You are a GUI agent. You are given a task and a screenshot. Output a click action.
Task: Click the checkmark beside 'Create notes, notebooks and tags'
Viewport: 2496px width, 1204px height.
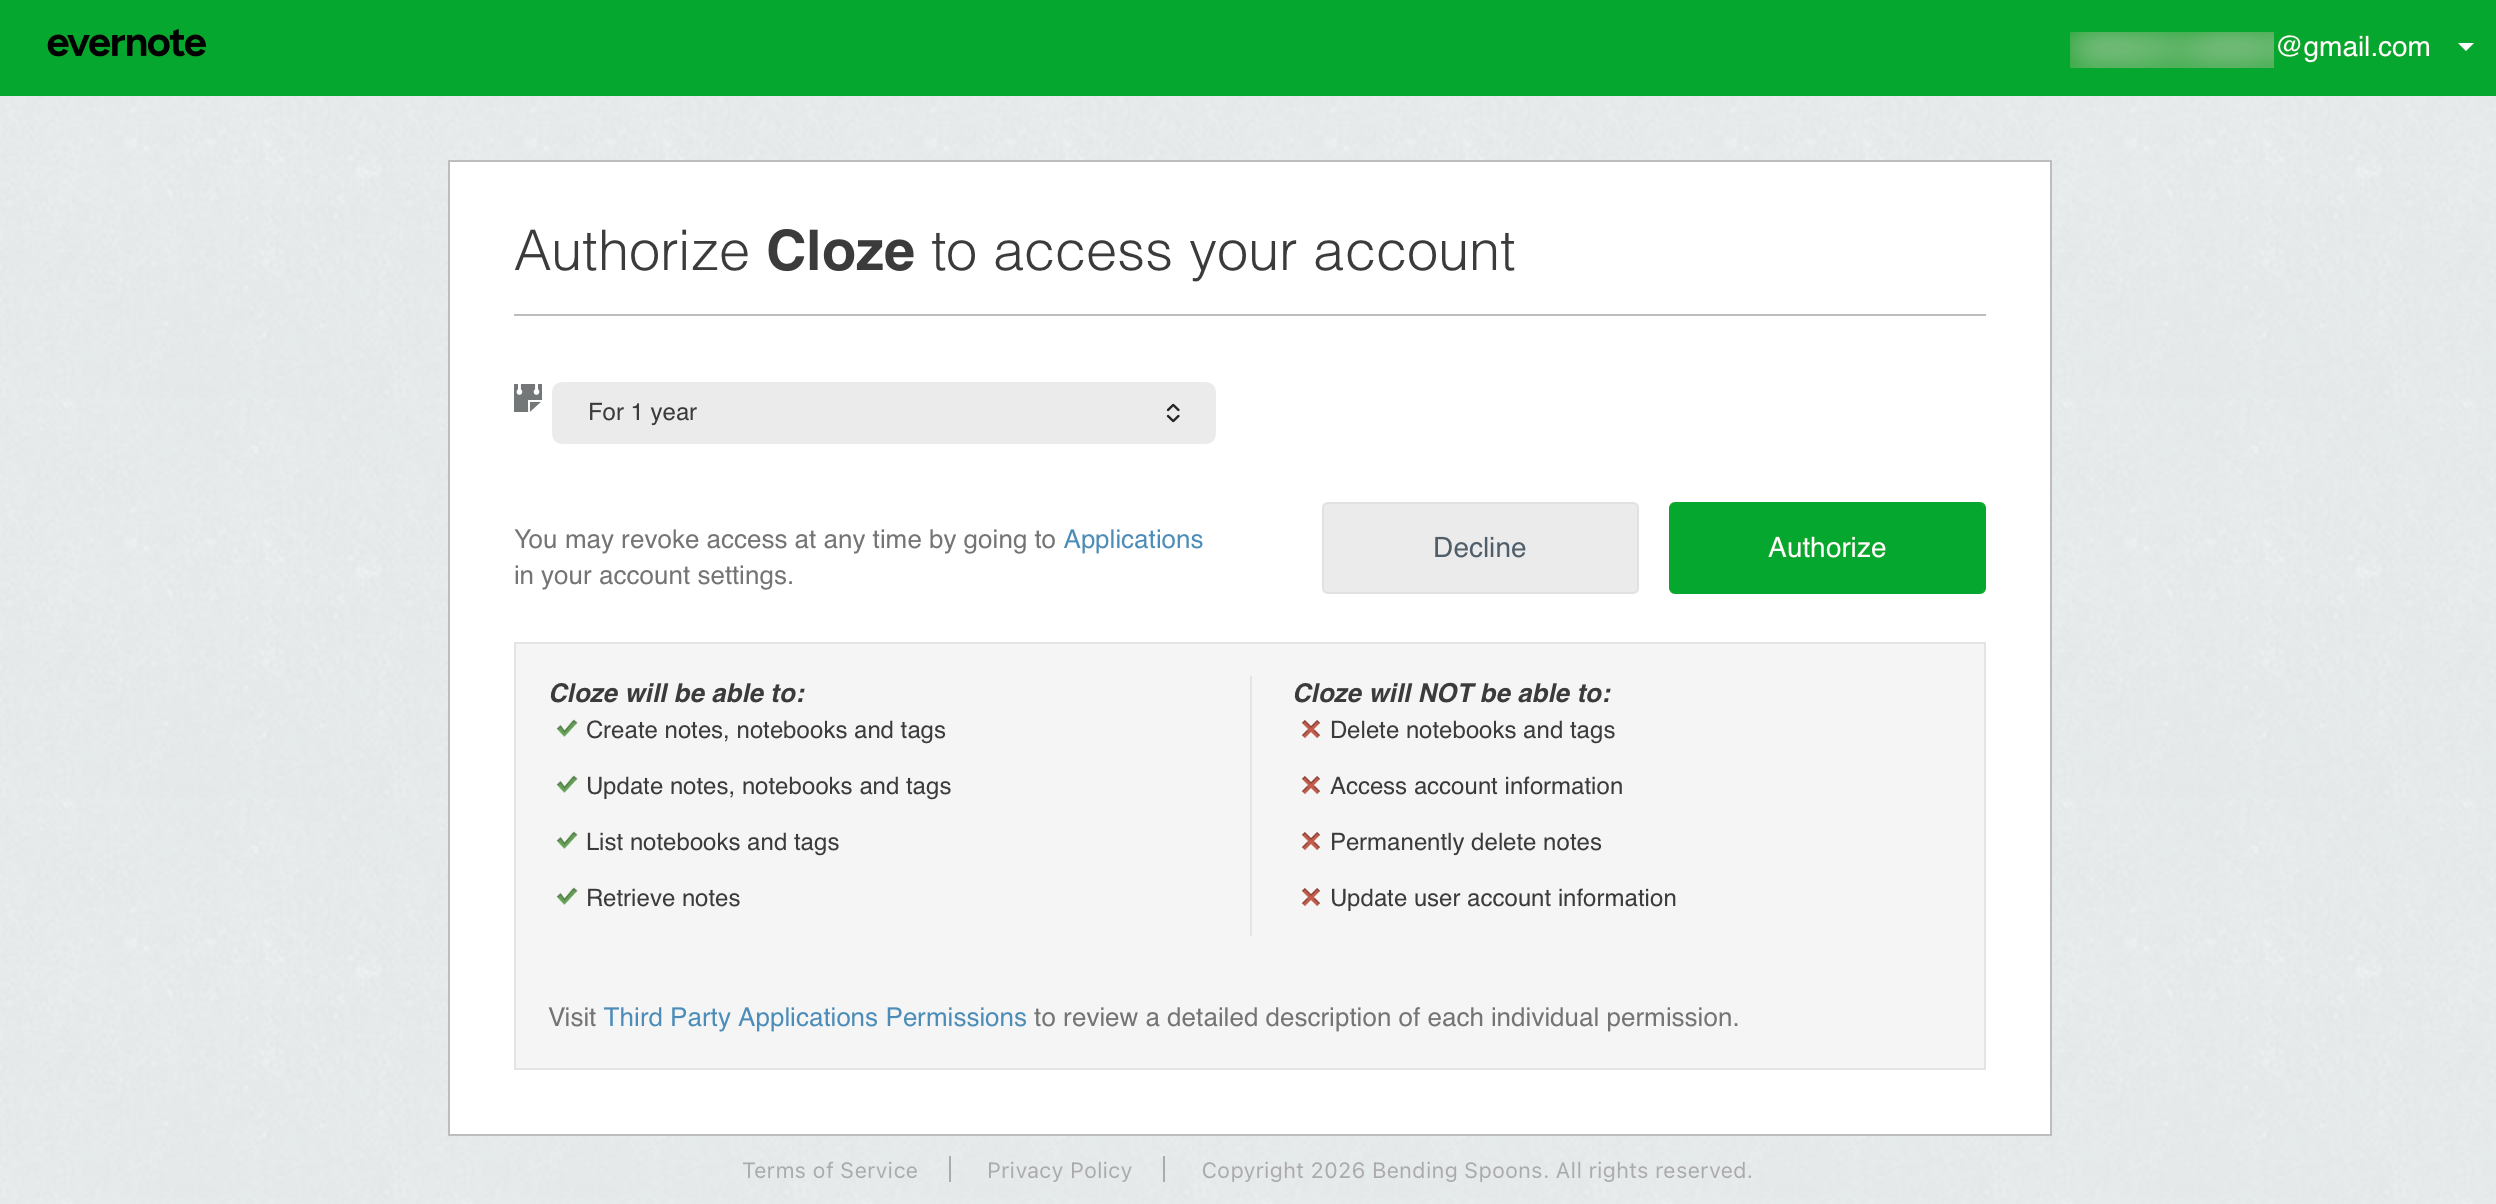[567, 729]
